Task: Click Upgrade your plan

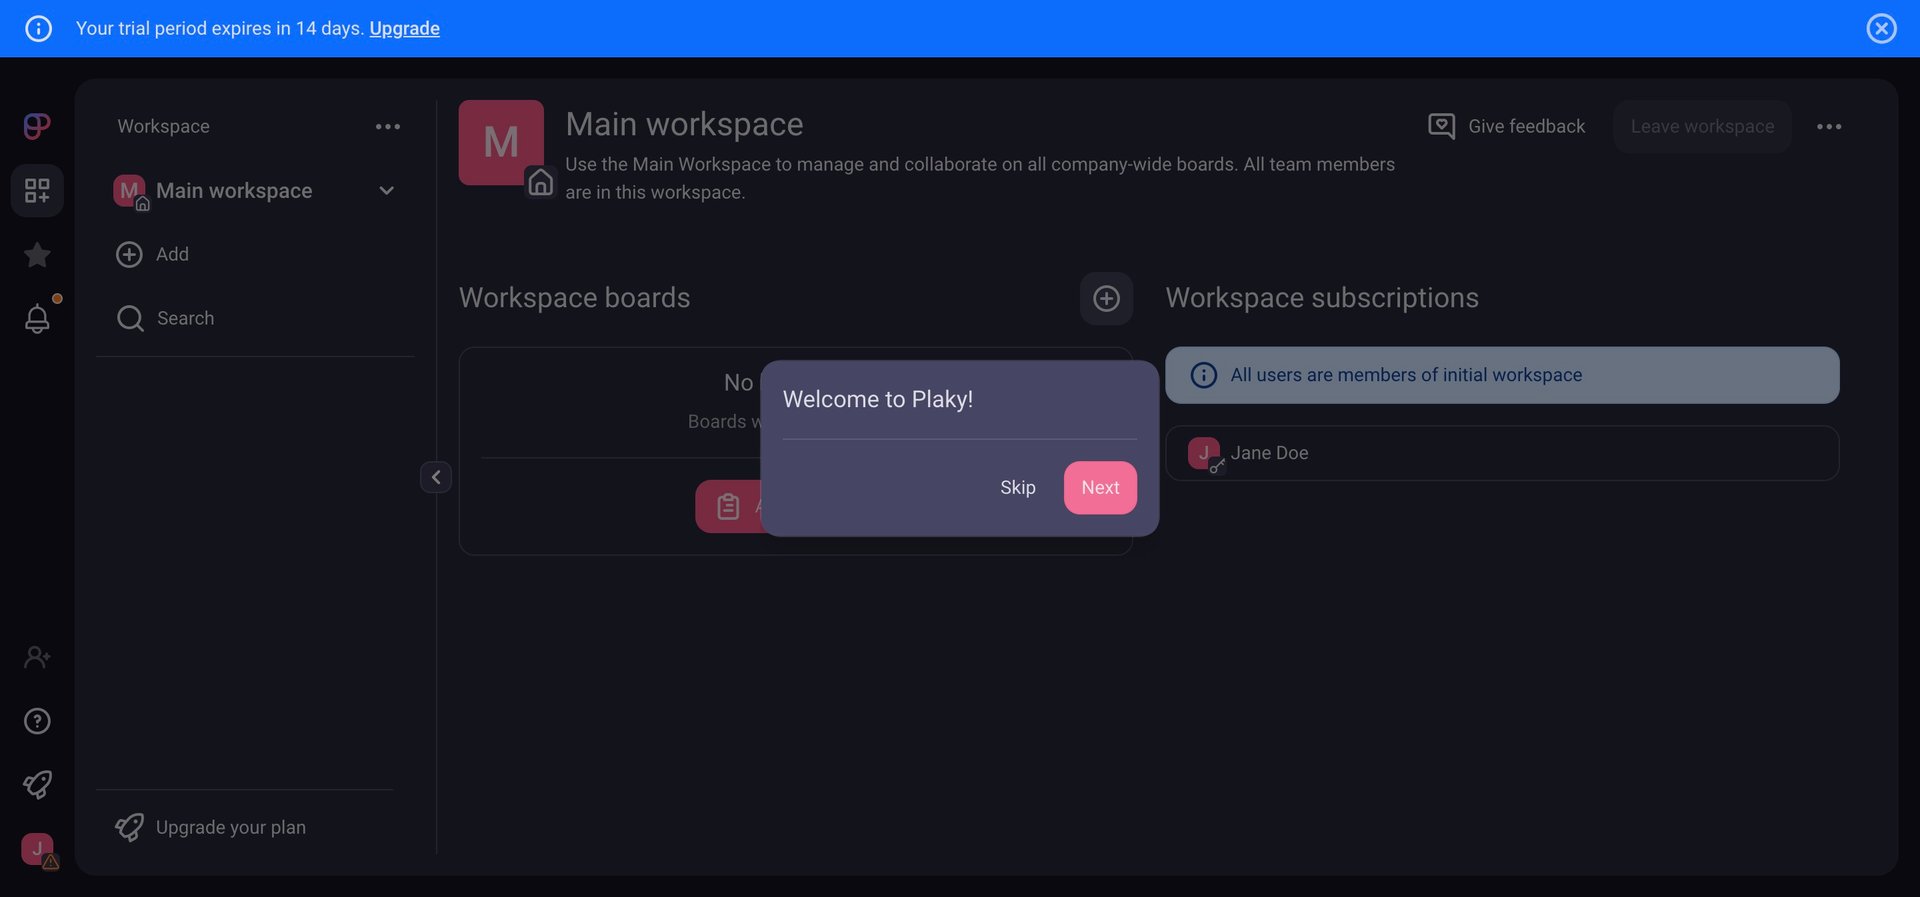Action: click(x=210, y=827)
